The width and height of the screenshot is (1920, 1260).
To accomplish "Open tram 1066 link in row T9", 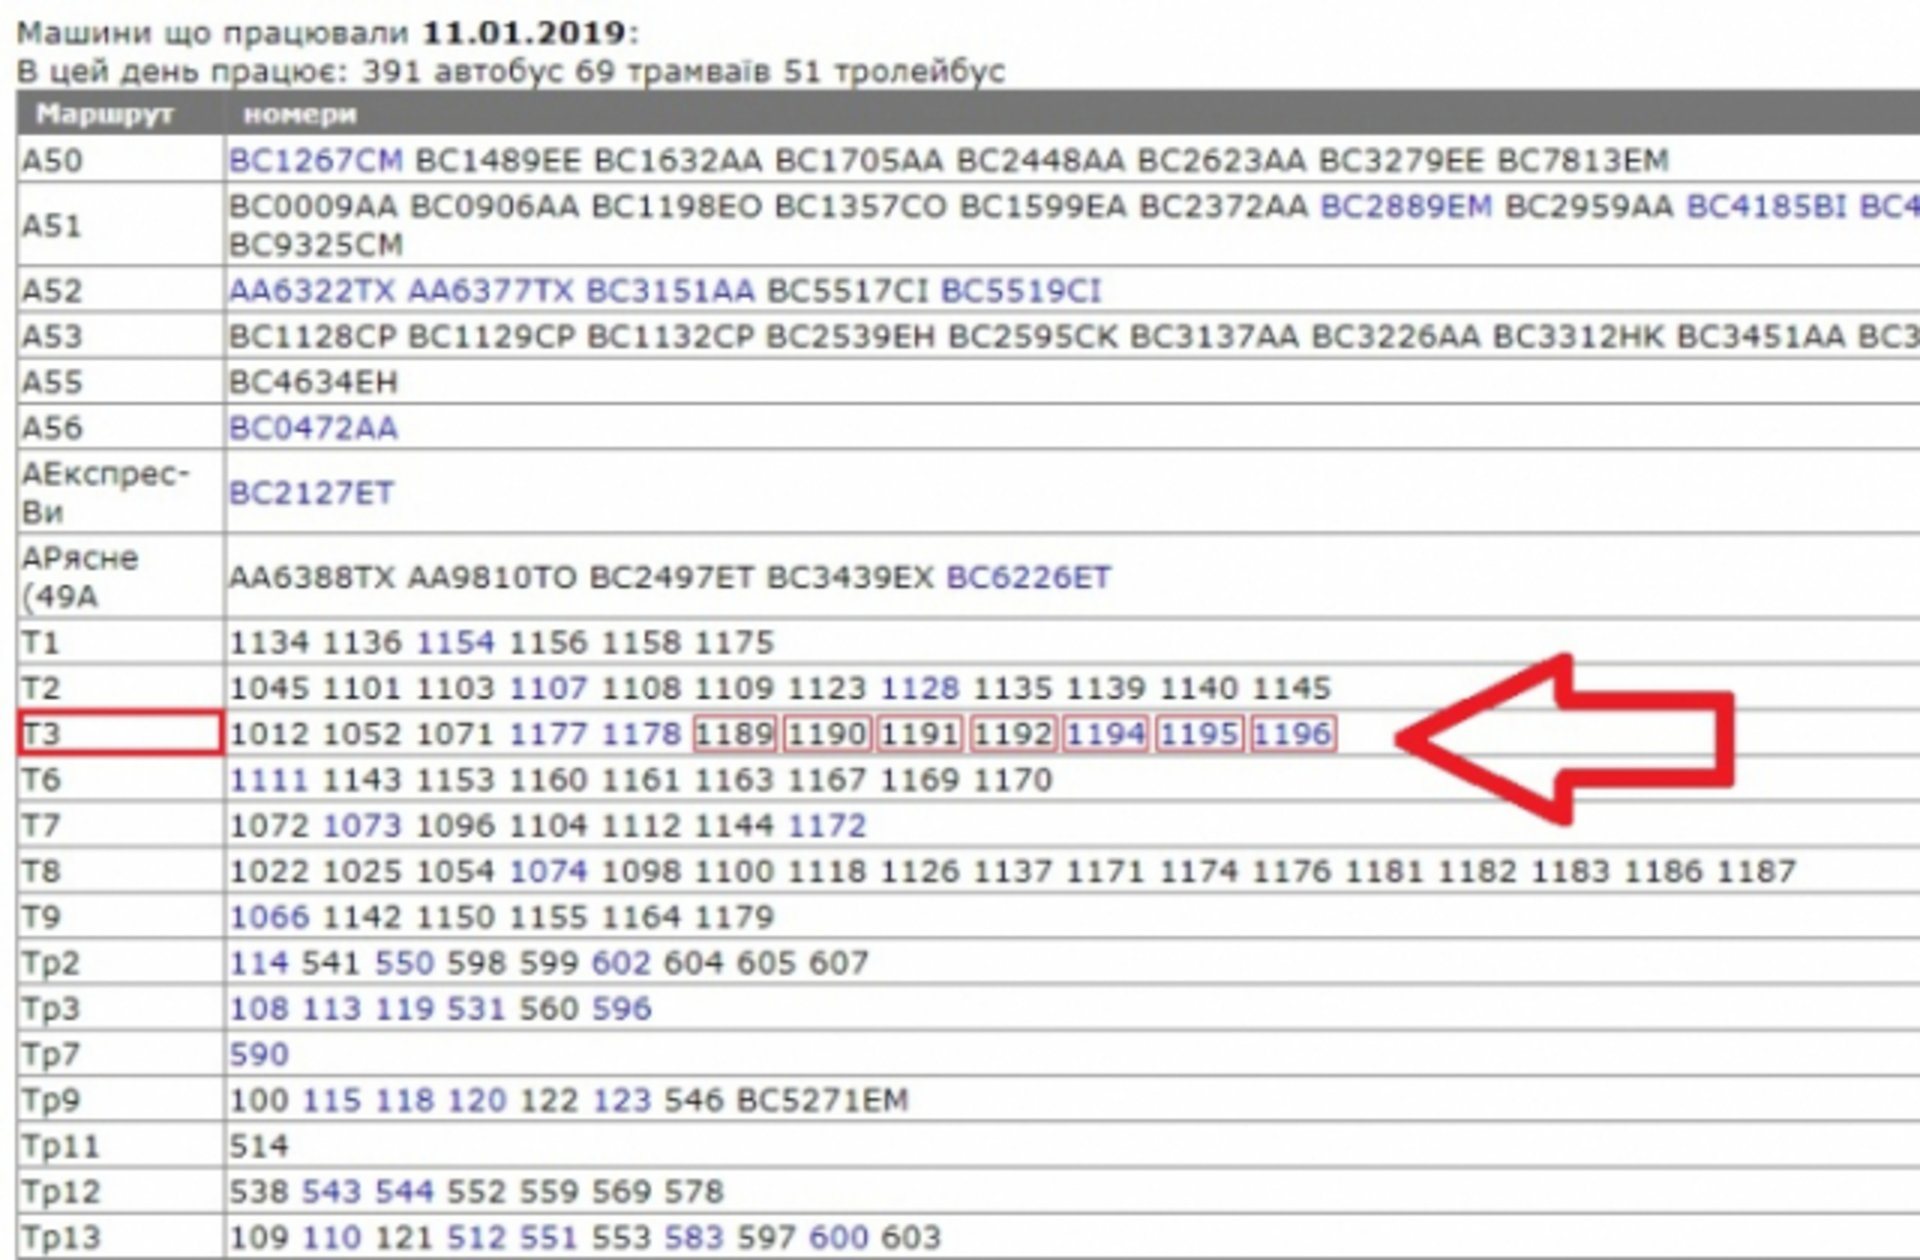I will (x=269, y=917).
